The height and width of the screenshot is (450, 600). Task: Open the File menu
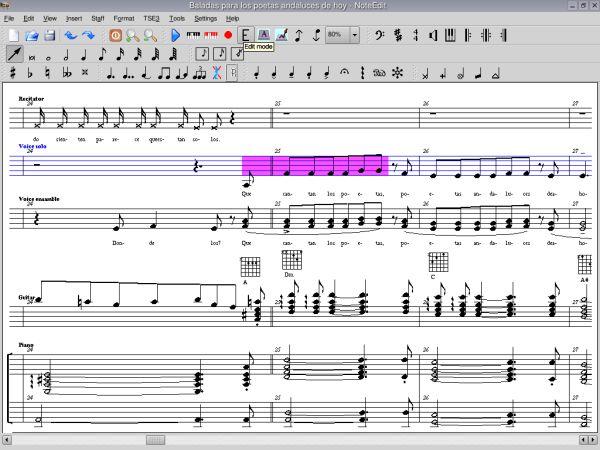9,18
